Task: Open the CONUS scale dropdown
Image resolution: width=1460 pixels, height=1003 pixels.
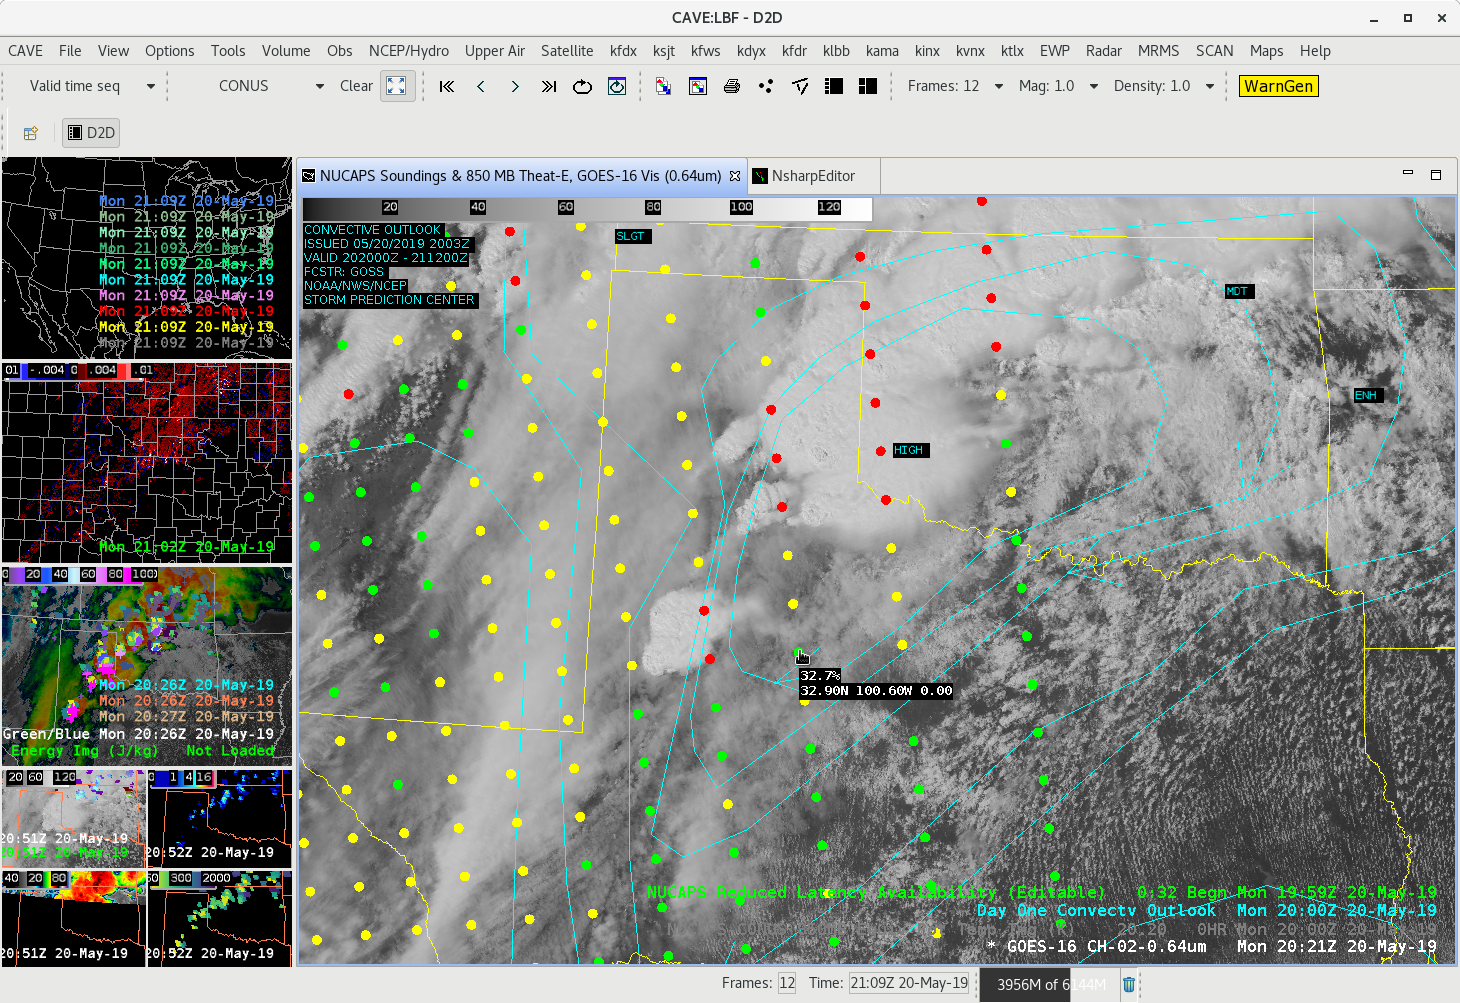Action: pyautogui.click(x=319, y=87)
